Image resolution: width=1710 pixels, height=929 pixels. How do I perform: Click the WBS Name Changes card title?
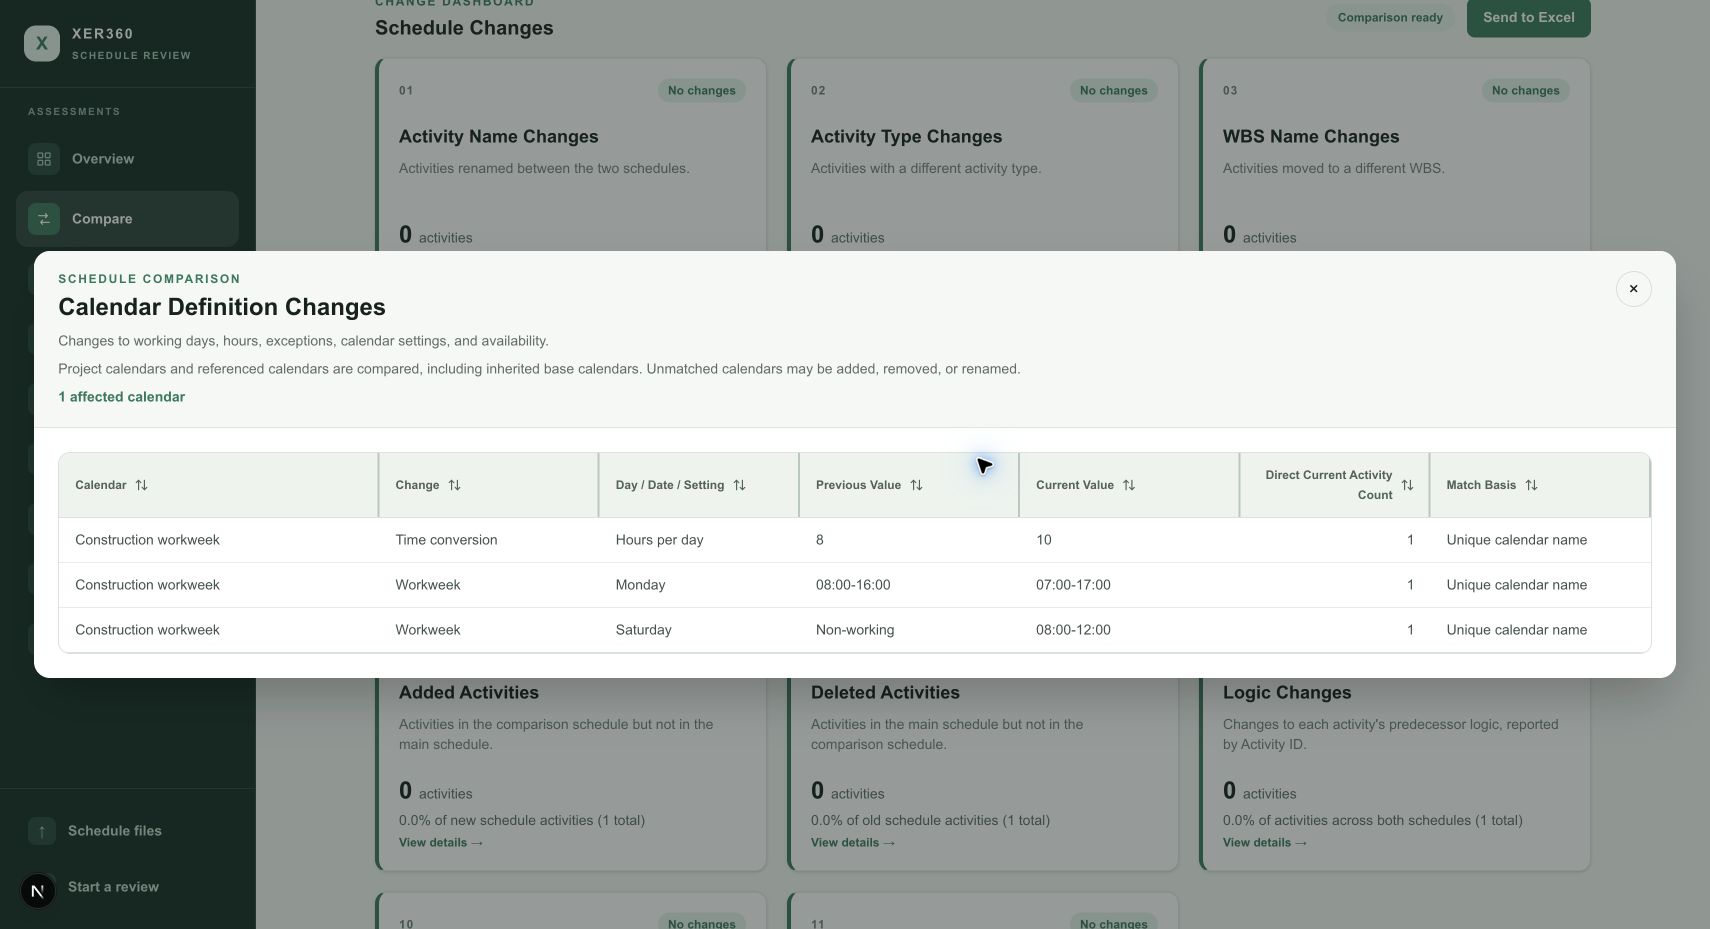[1311, 137]
